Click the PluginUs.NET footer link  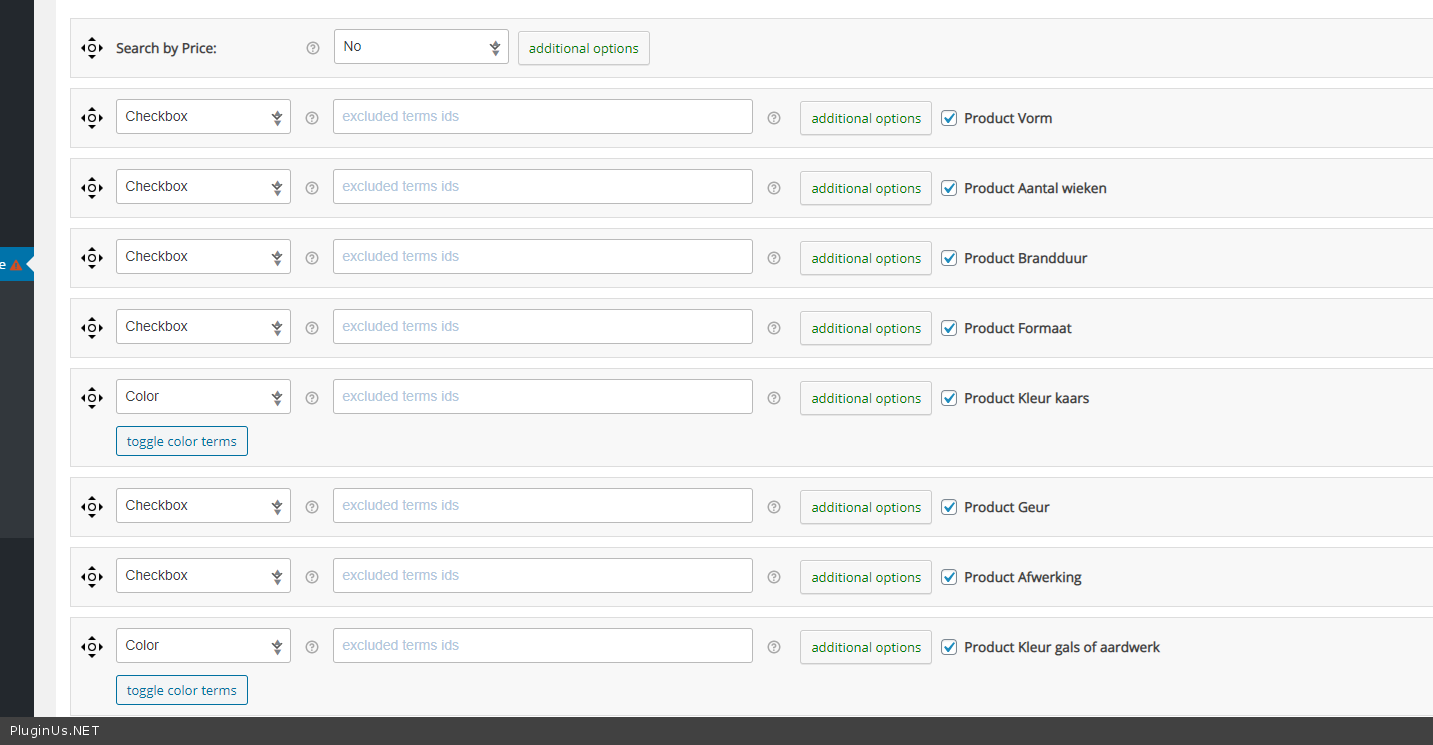(55, 731)
